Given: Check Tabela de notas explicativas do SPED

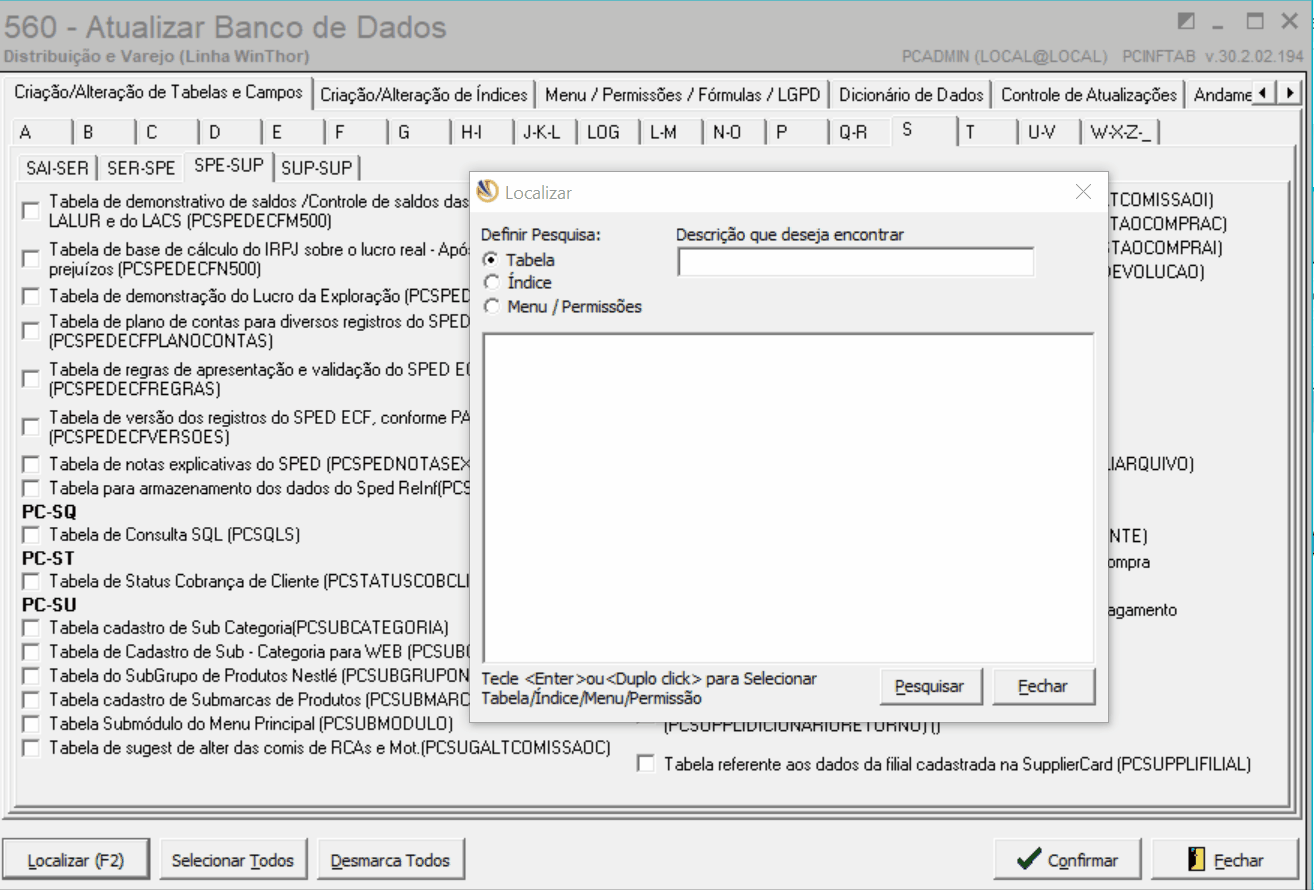Looking at the screenshot, I should (31, 465).
